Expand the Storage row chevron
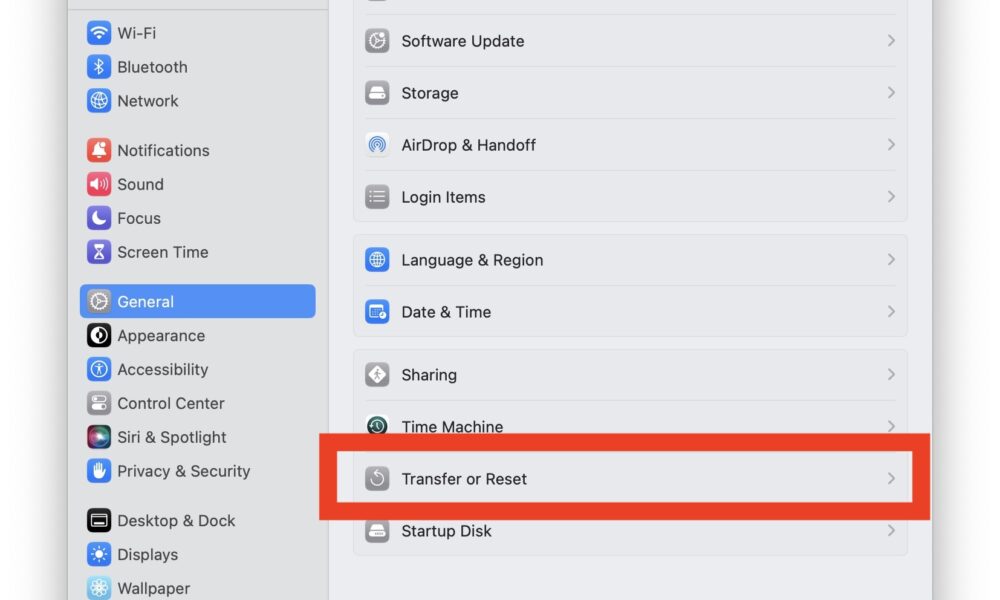This screenshot has height=600, width=1000. pos(891,93)
